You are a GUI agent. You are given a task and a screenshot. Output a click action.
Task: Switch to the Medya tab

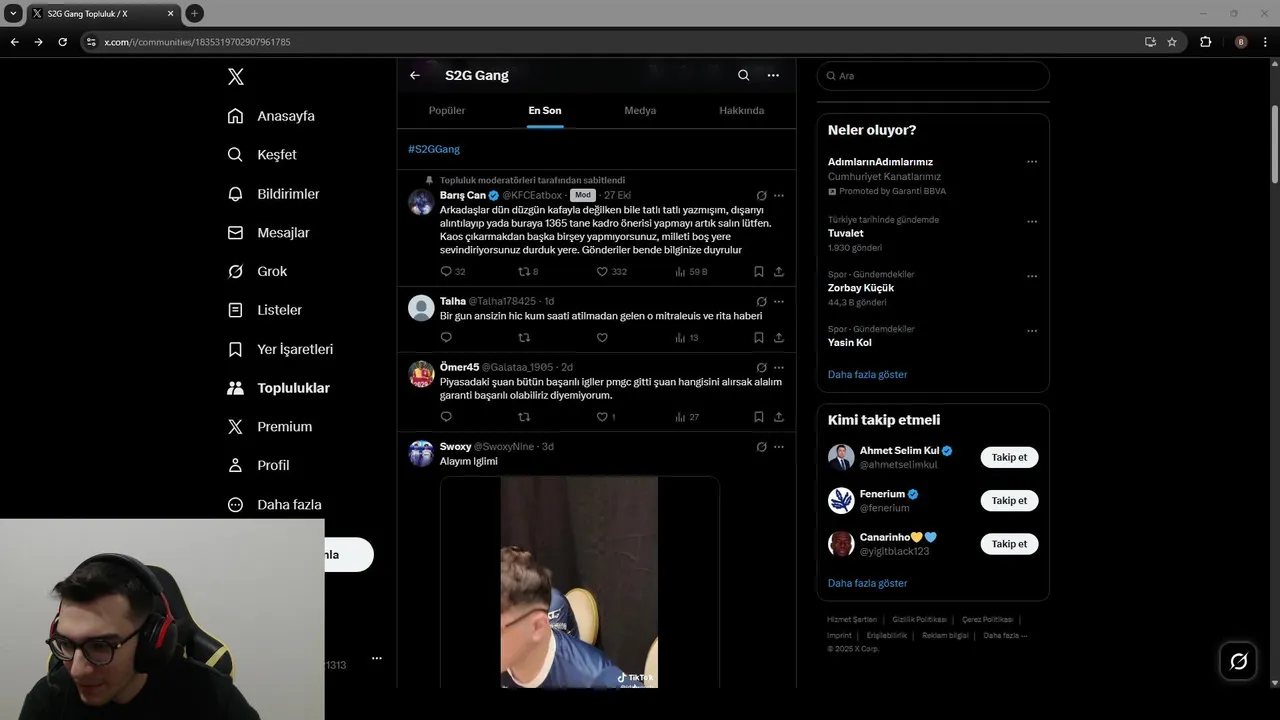[640, 110]
